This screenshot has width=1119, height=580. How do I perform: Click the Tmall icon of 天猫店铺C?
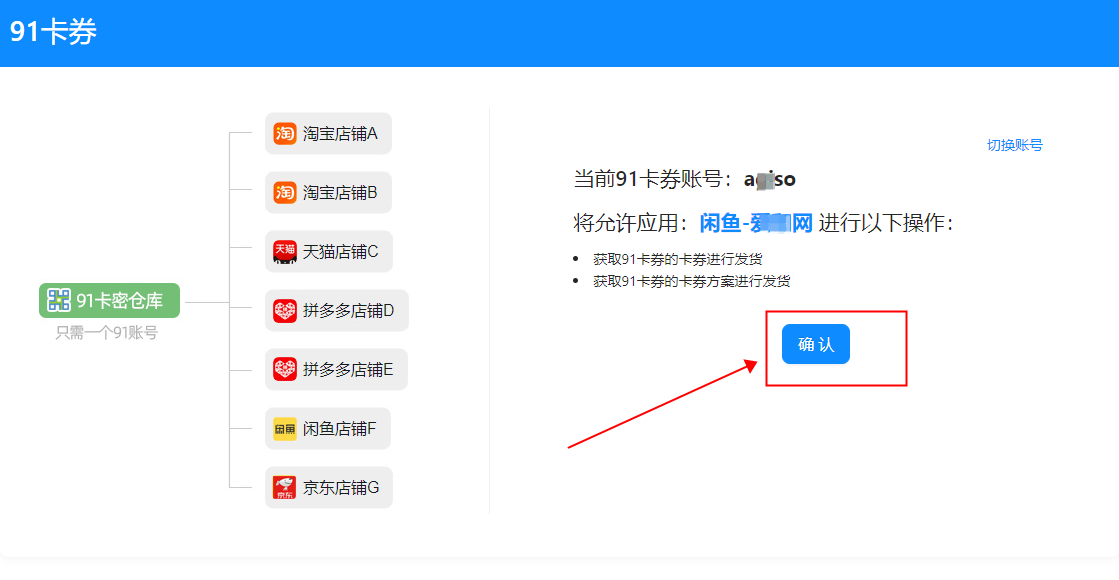[285, 252]
